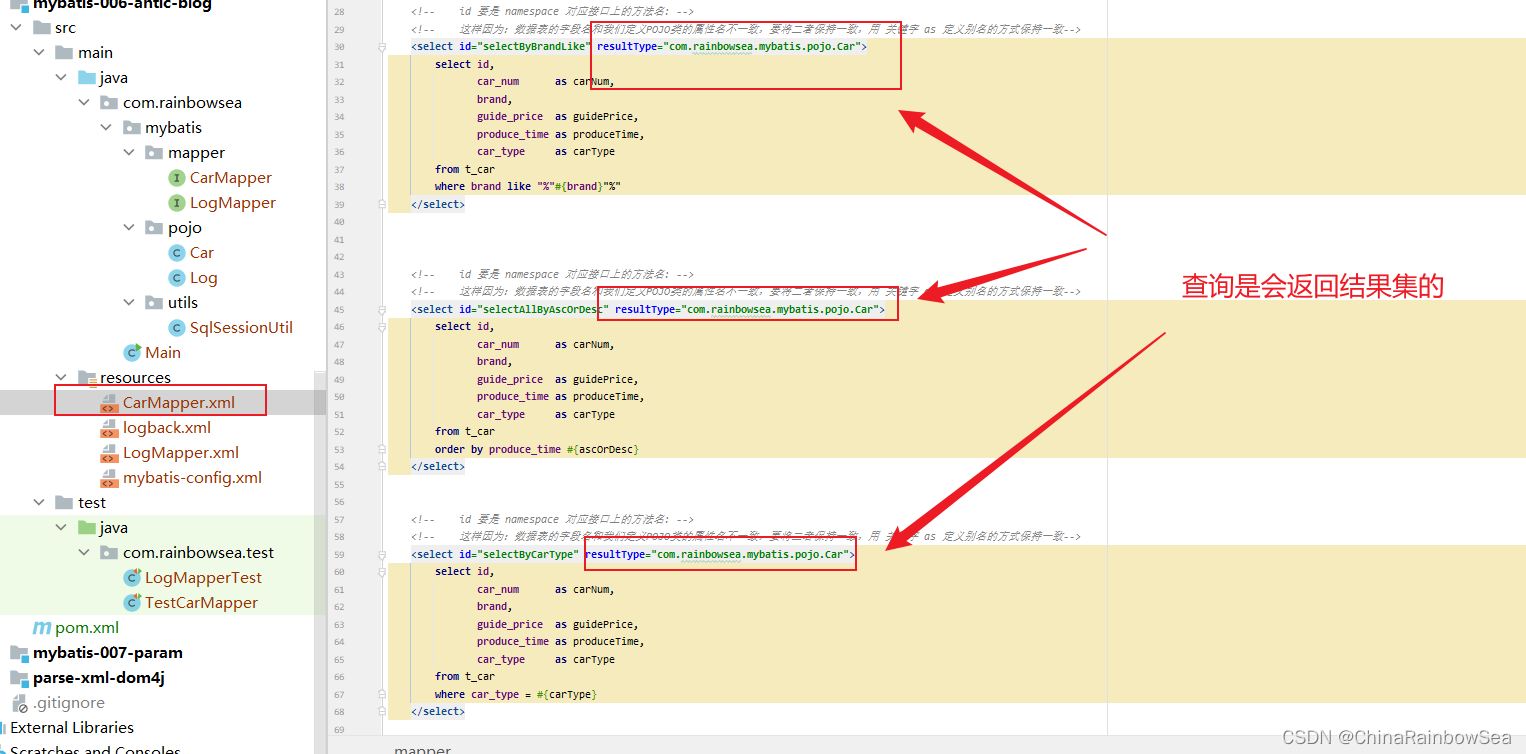Viewport: 1526px width, 754px height.
Task: Click the CarMapper interface icon
Action: [x=177, y=178]
